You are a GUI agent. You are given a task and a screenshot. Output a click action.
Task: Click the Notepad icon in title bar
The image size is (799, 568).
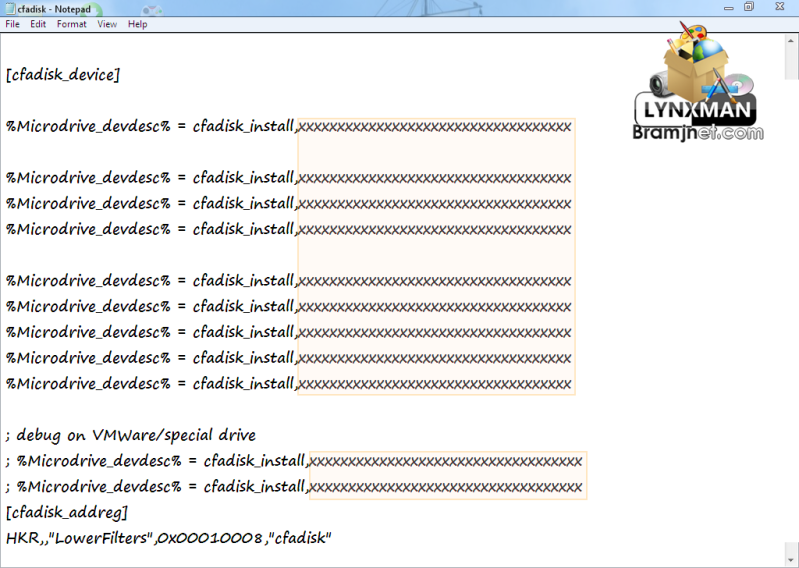pos(8,7)
